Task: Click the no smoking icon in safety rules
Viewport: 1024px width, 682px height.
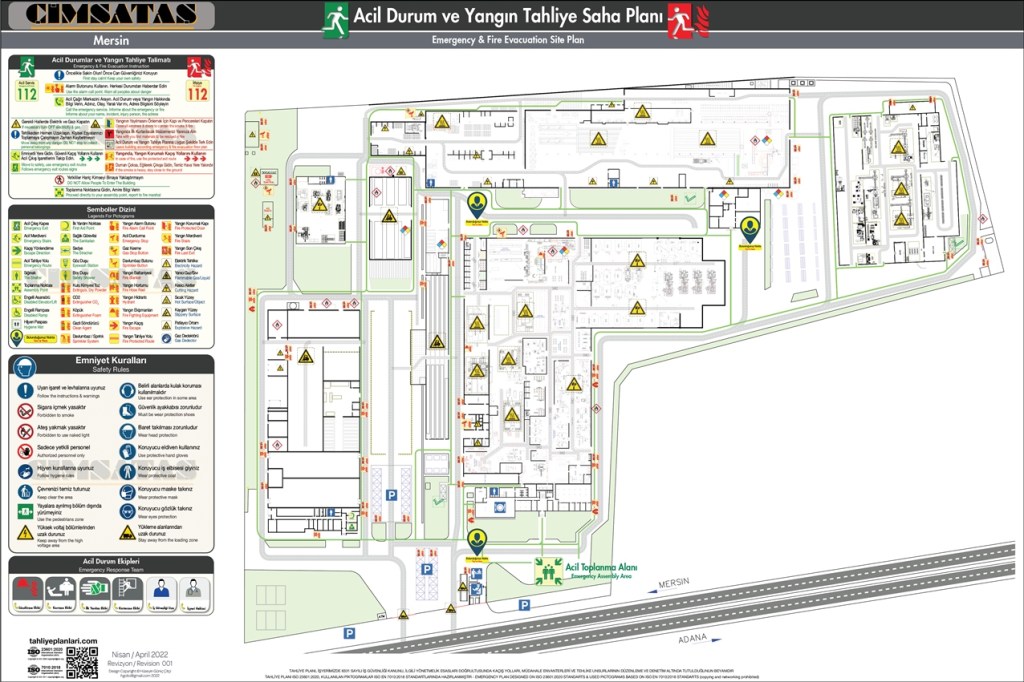Action: pyautogui.click(x=25, y=411)
